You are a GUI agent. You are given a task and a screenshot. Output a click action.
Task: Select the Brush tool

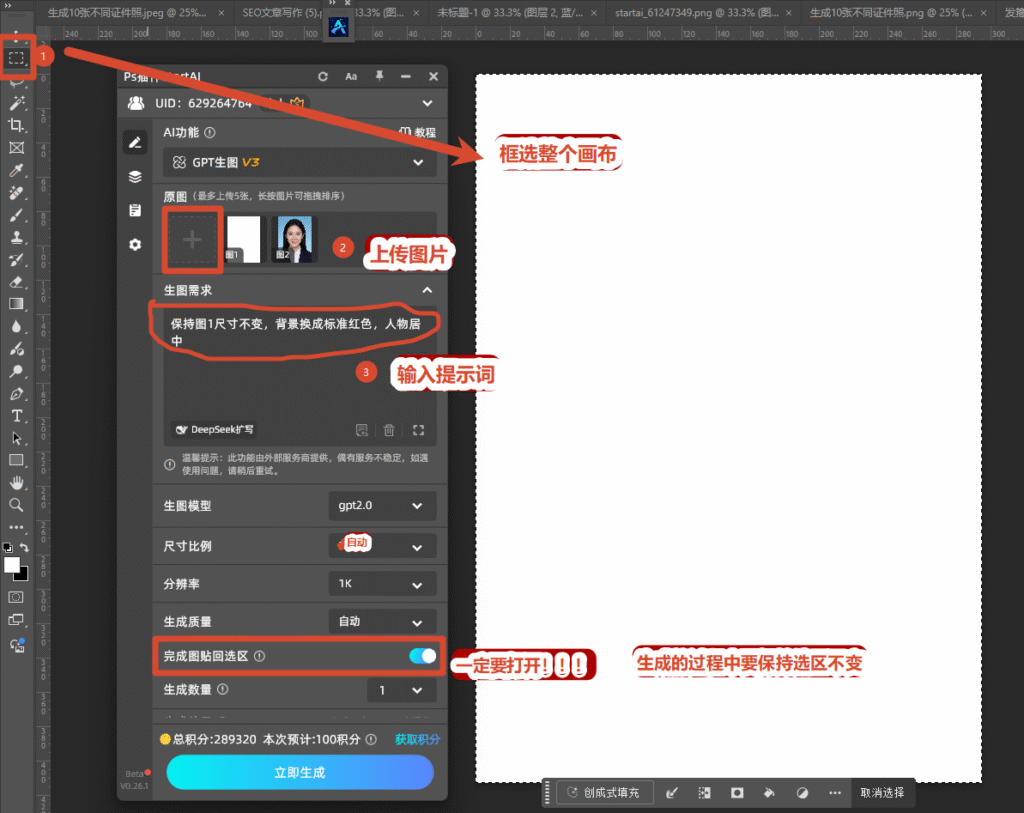(16, 215)
